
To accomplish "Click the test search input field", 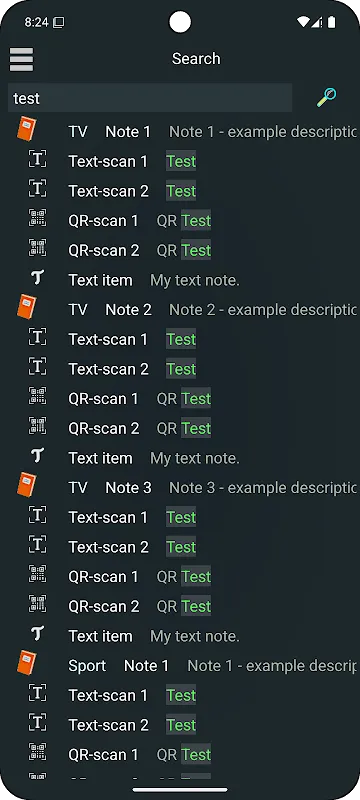I will tap(150, 98).
